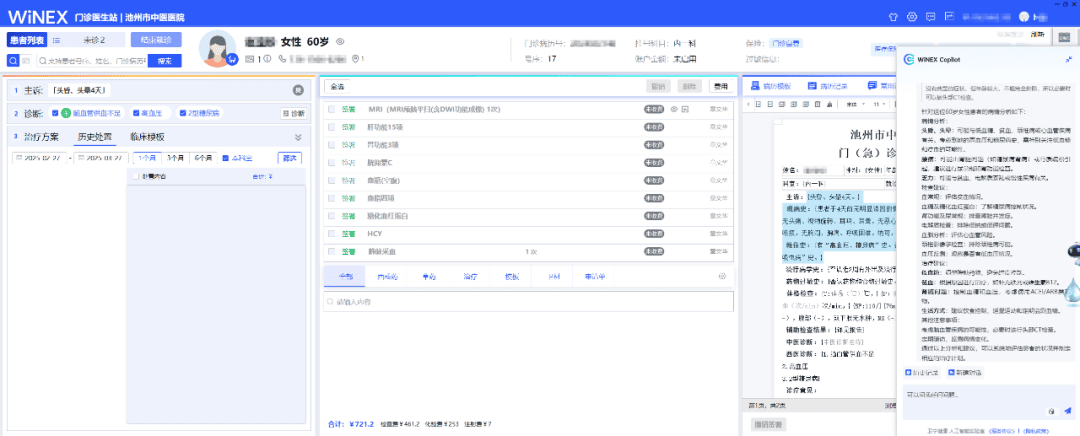This screenshot has width=1080, height=436.
Task: Toggle the 2型糖尿病 diagnosis checkbox
Action: point(185,113)
